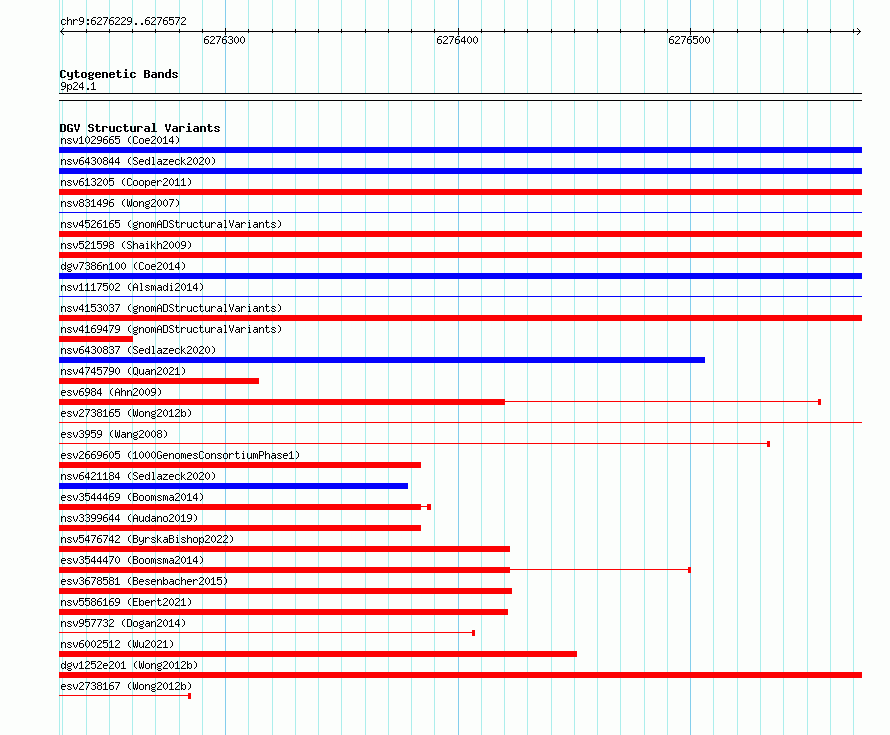The height and width of the screenshot is (735, 890).
Task: Open the nsv6421184 (Sedlazeck2020) label
Action: [x=138, y=476]
